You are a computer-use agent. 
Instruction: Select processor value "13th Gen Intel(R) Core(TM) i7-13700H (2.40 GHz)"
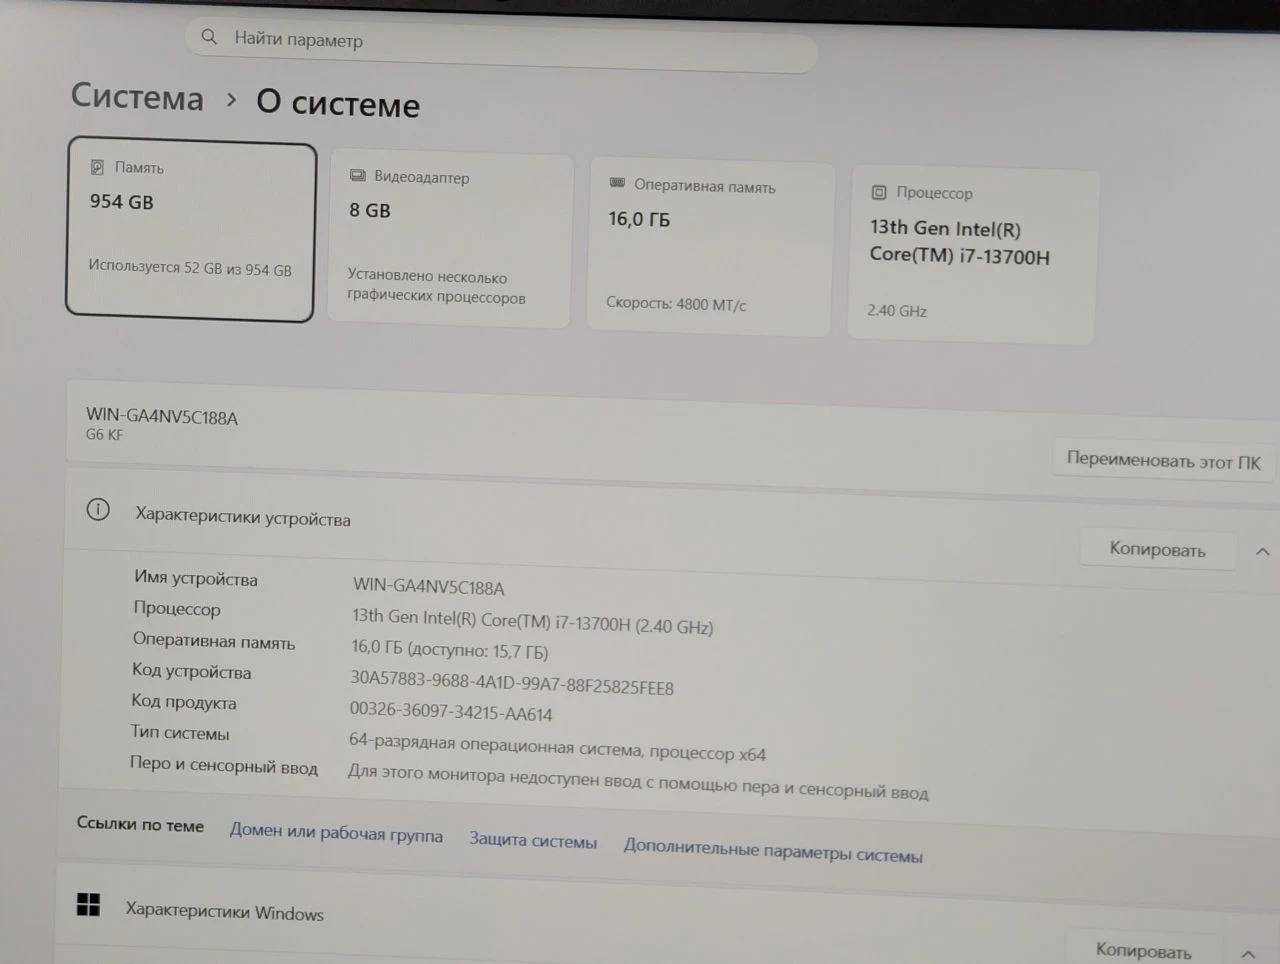532,622
